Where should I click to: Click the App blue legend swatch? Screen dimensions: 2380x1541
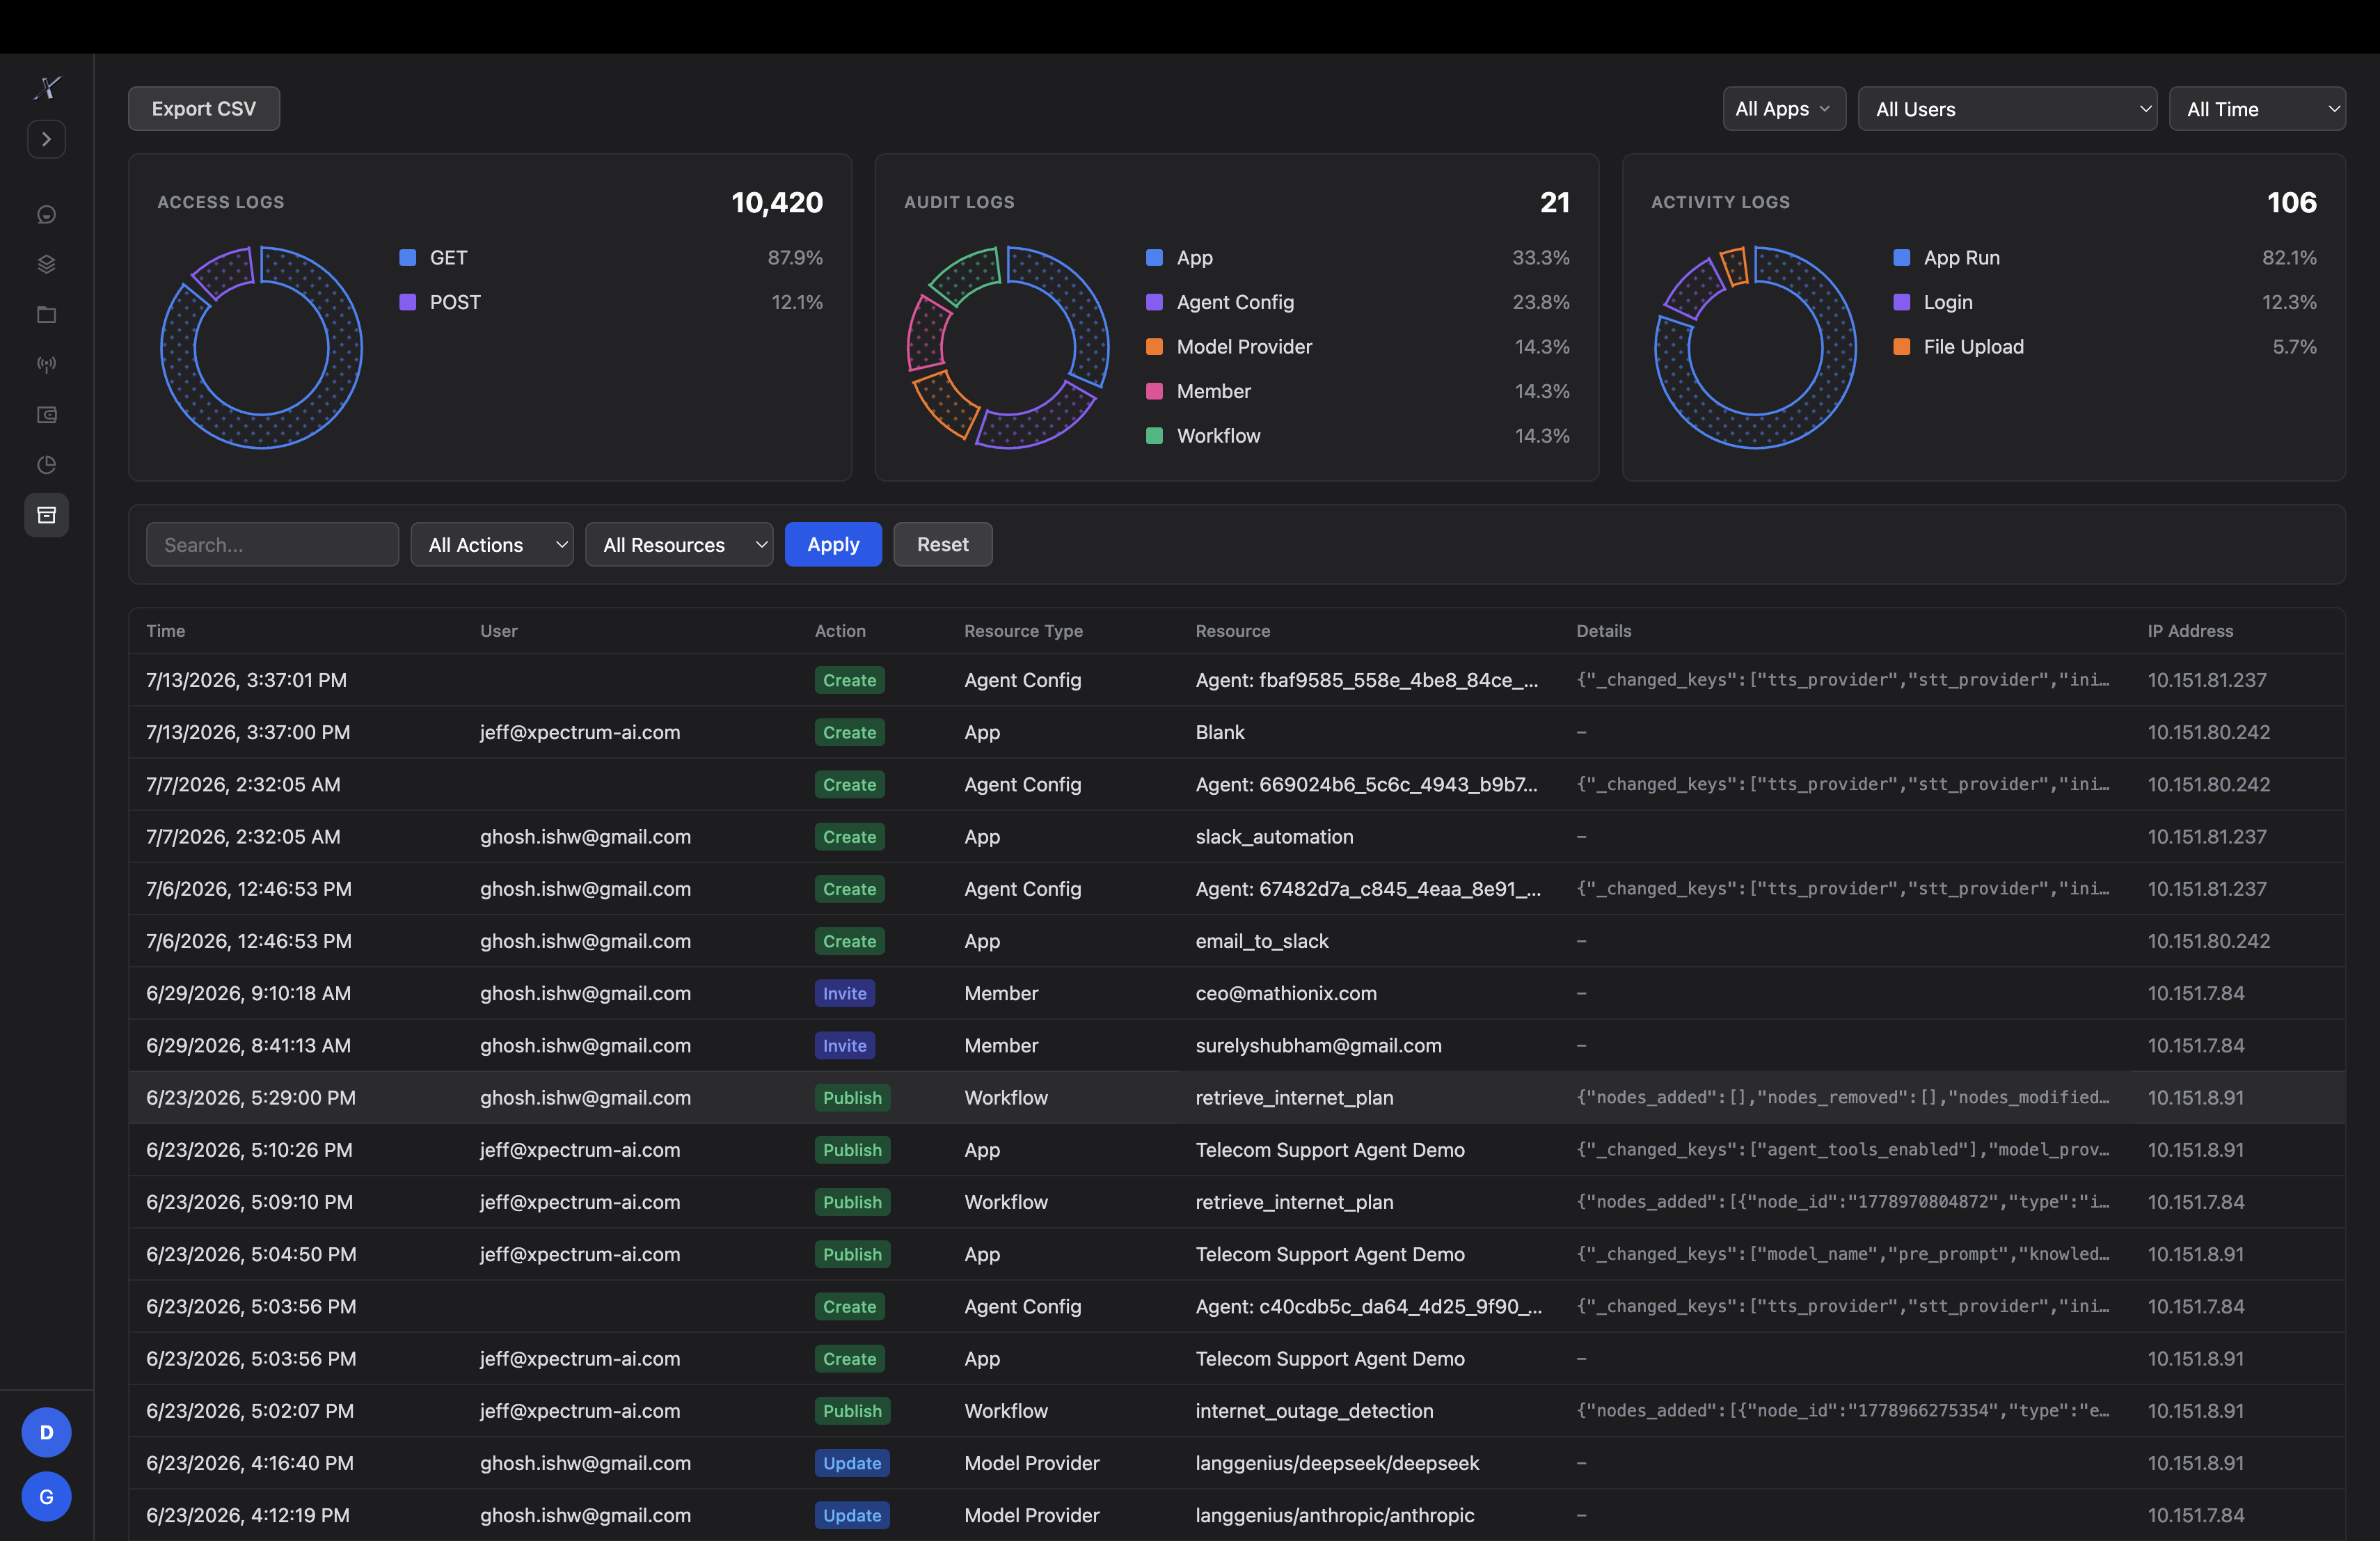point(1154,258)
